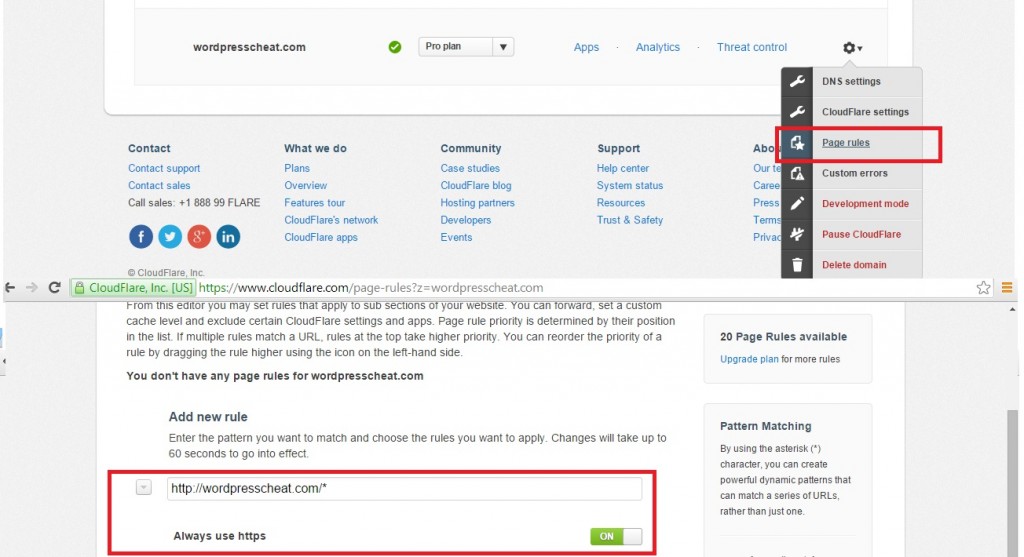Open the Resources link
The width and height of the screenshot is (1024, 557).
(x=621, y=203)
